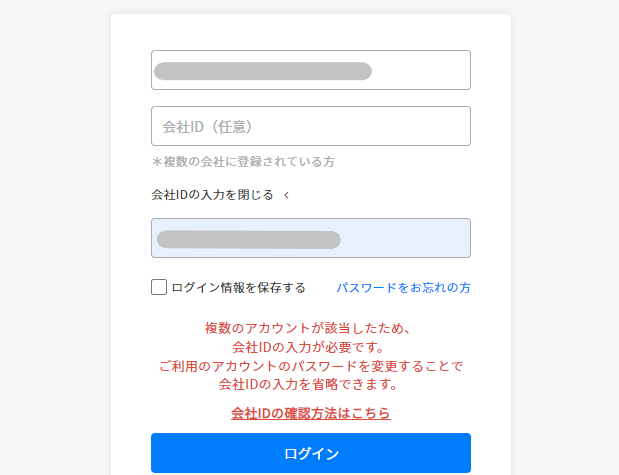Click the light-blue field above the checkbox
The image size is (619, 475).
pyautogui.click(x=310, y=238)
